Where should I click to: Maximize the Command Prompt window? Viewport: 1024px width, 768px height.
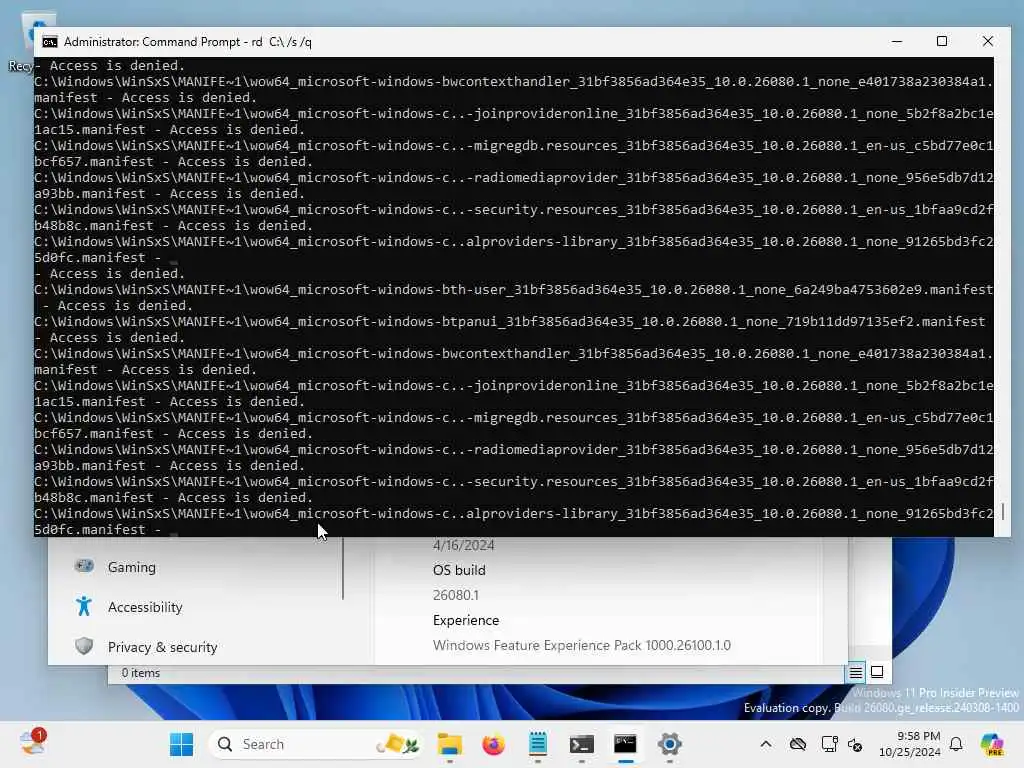pos(942,41)
